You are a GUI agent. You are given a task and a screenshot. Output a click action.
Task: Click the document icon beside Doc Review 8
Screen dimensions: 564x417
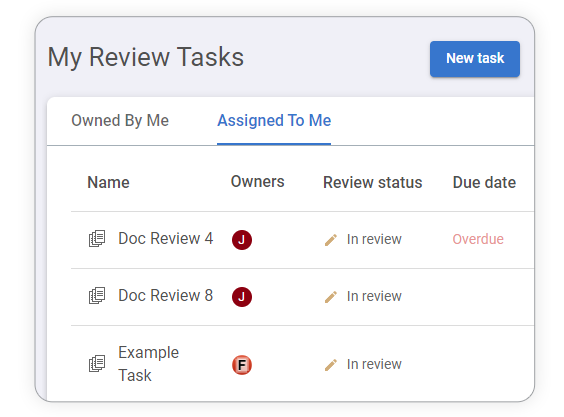[97, 296]
